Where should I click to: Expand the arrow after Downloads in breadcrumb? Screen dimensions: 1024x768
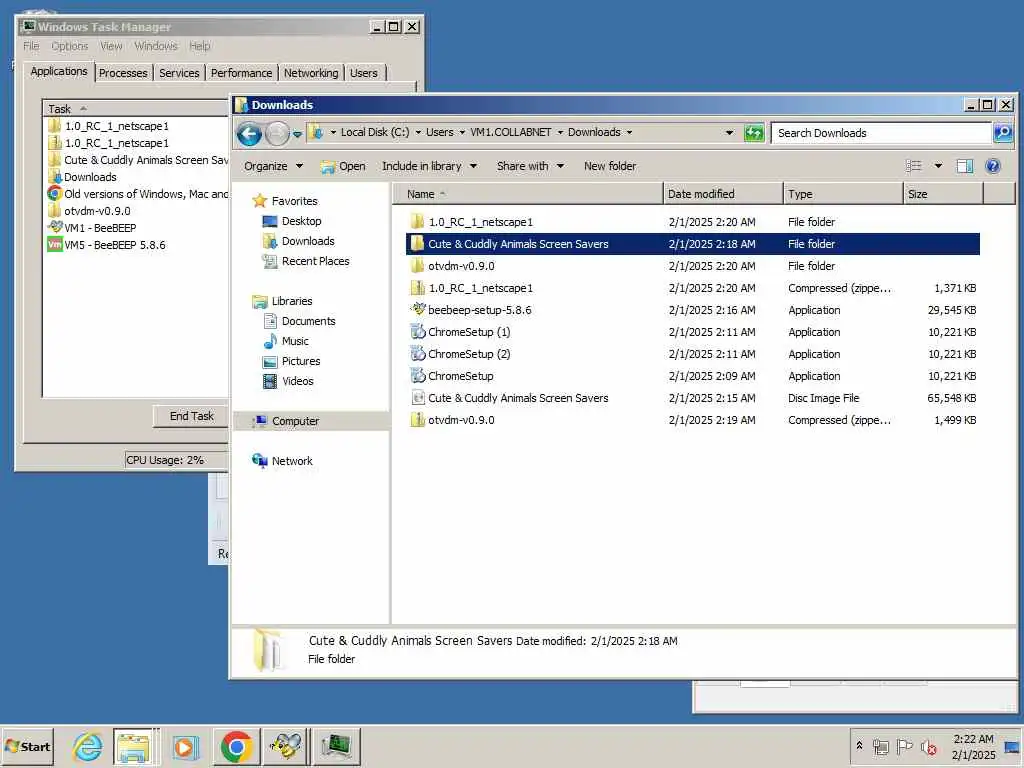pyautogui.click(x=630, y=133)
